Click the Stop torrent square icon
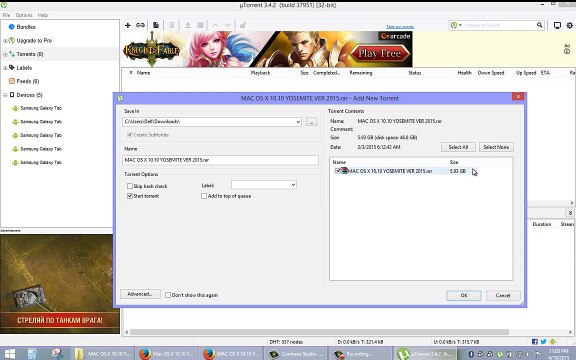The height and width of the screenshot is (360, 576). [x=200, y=25]
